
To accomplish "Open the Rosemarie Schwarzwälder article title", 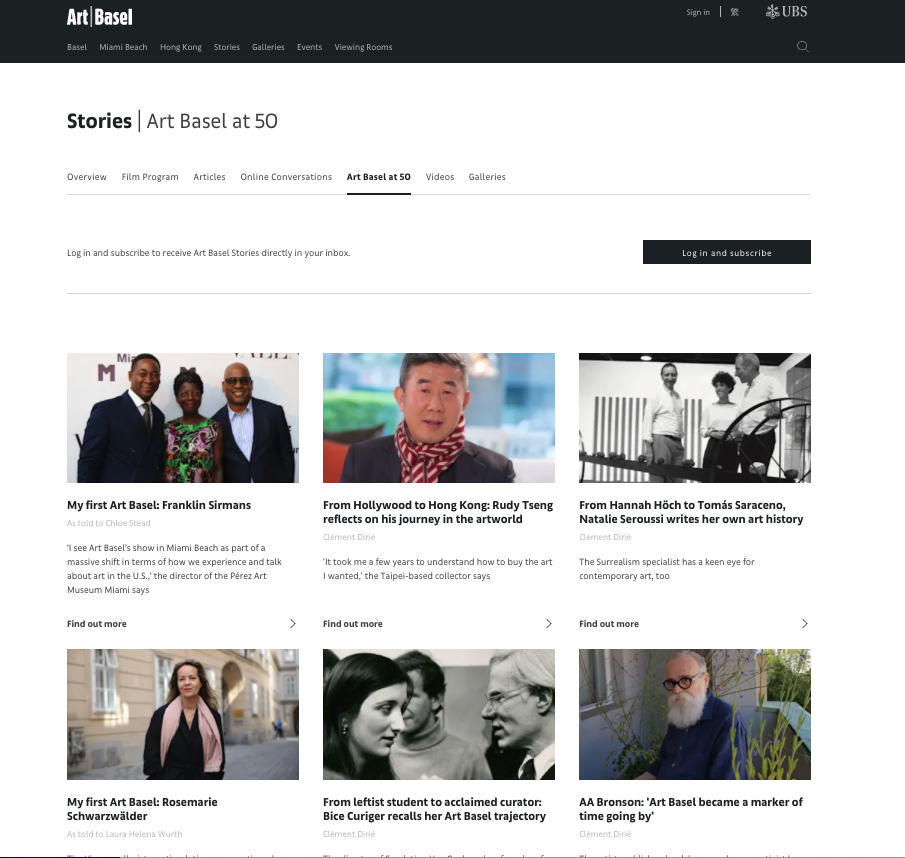I will pyautogui.click(x=142, y=809).
